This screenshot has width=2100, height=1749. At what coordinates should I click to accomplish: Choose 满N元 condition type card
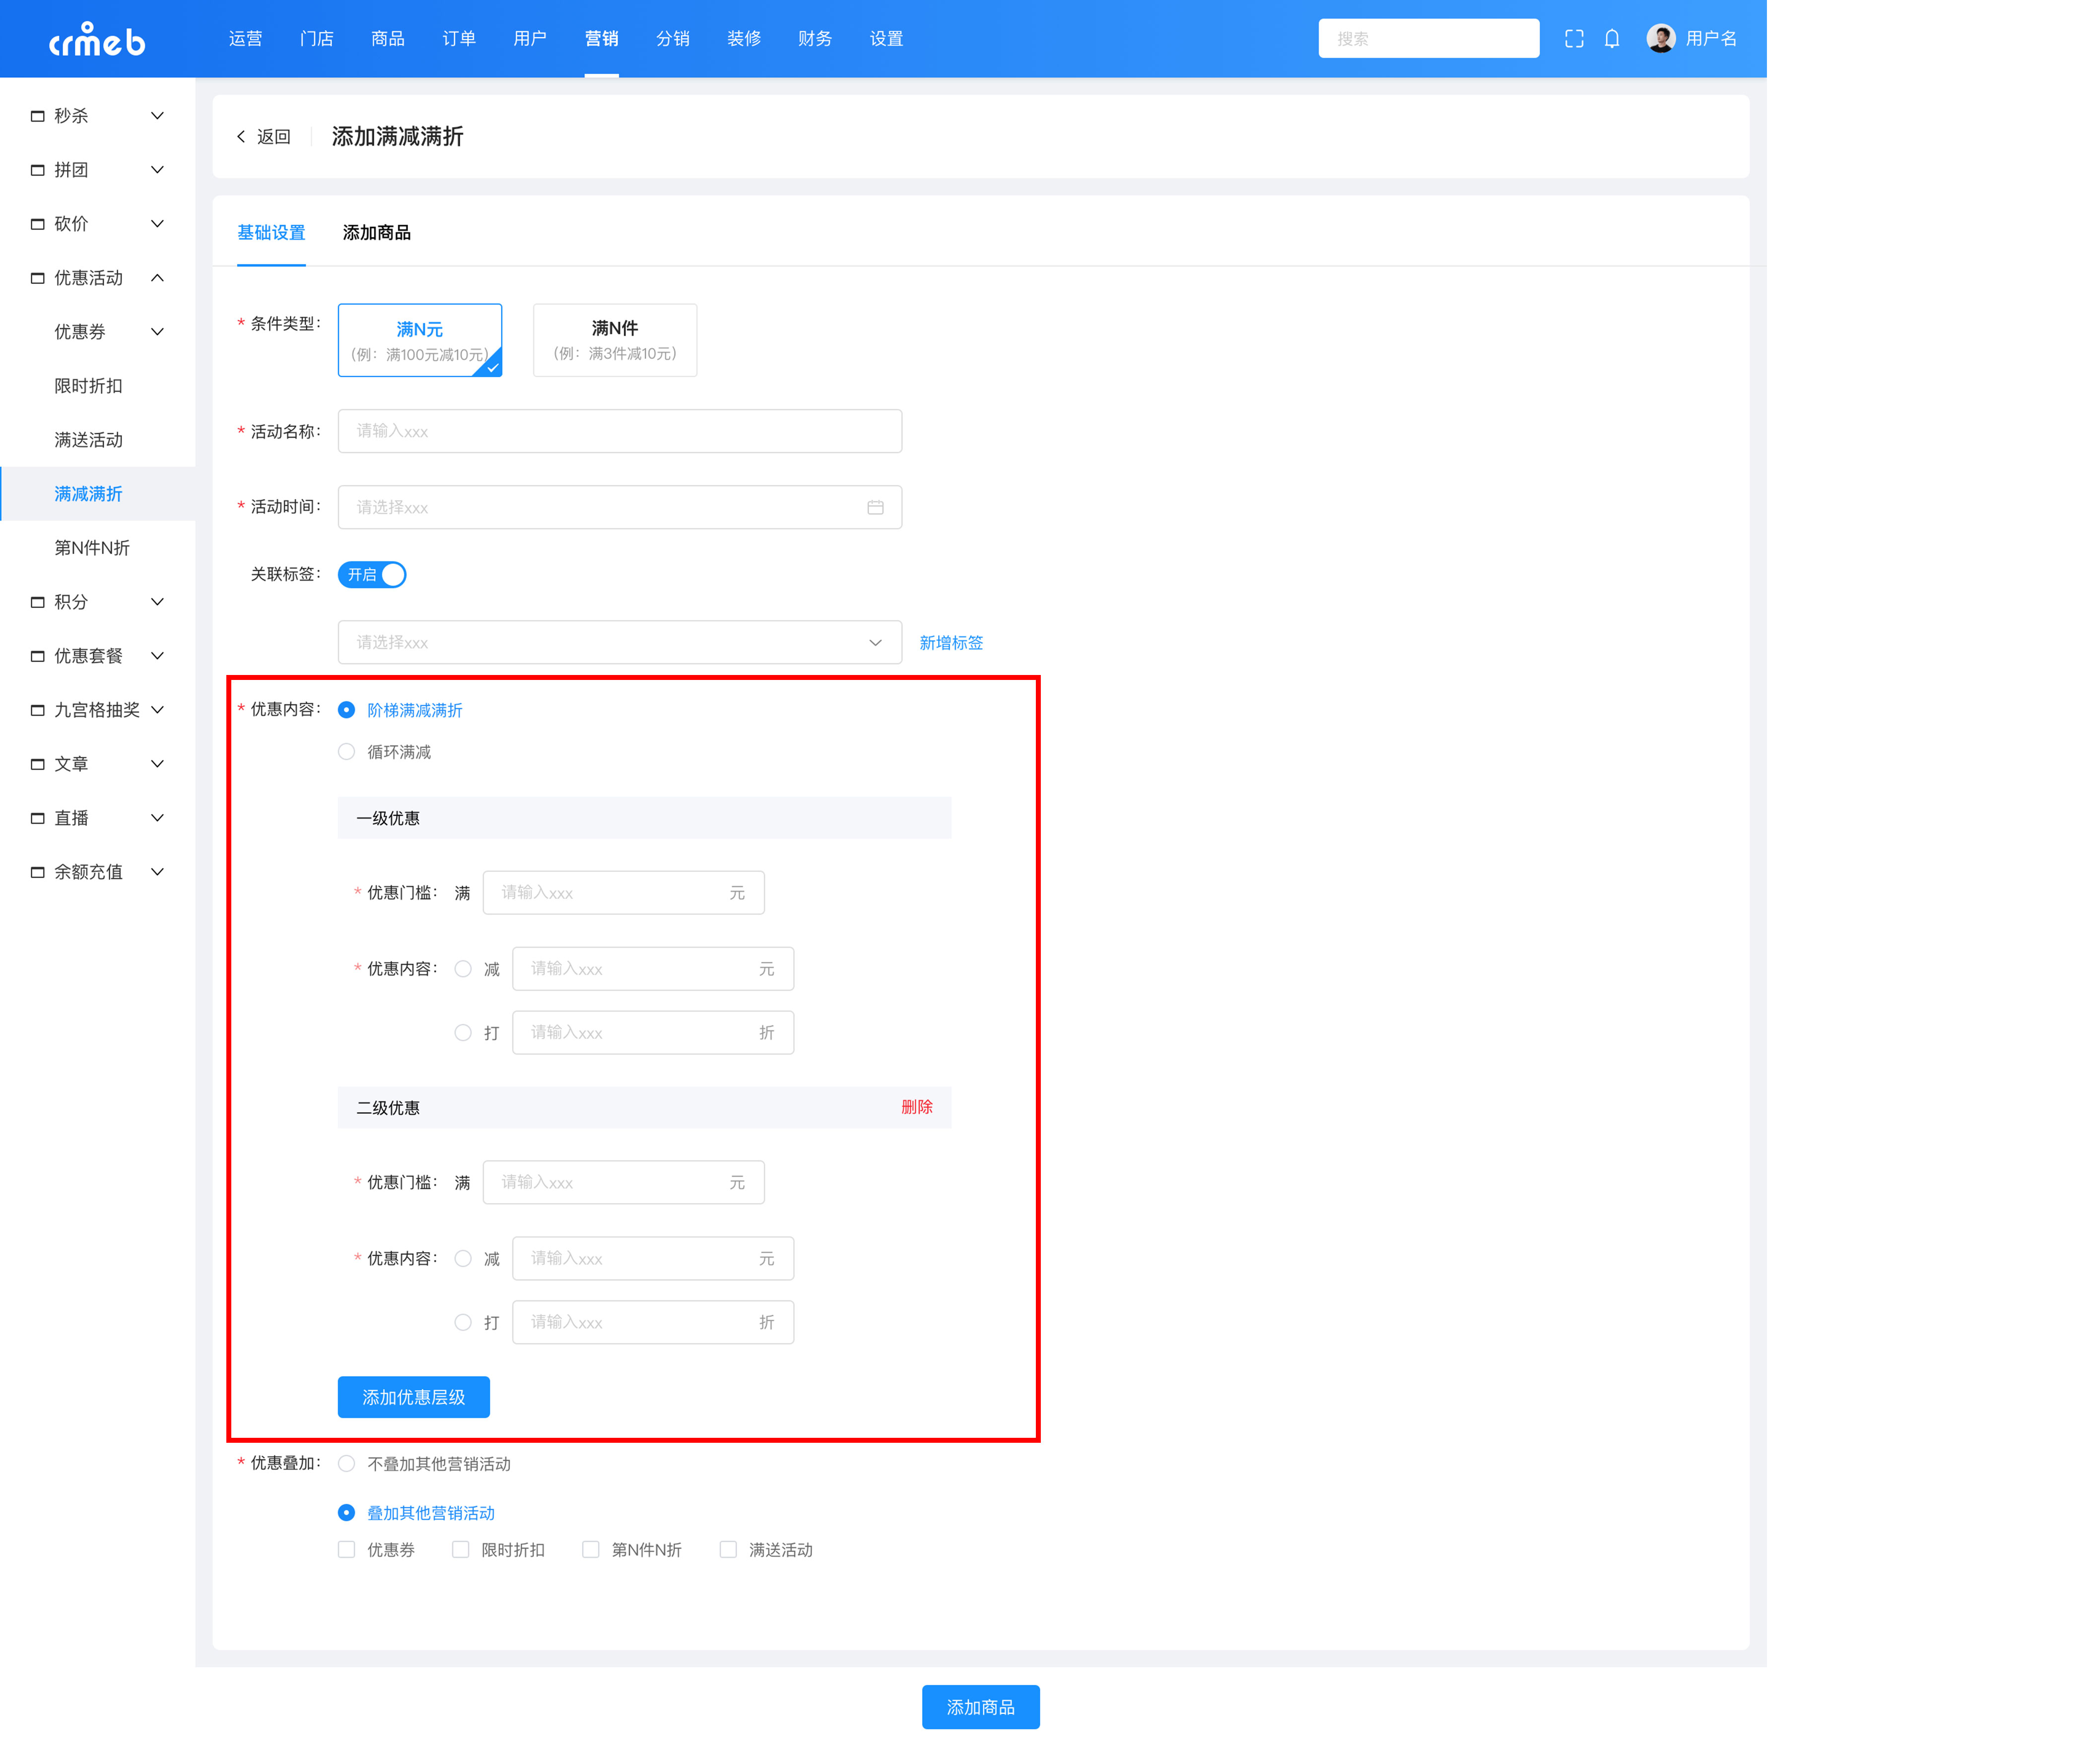420,341
